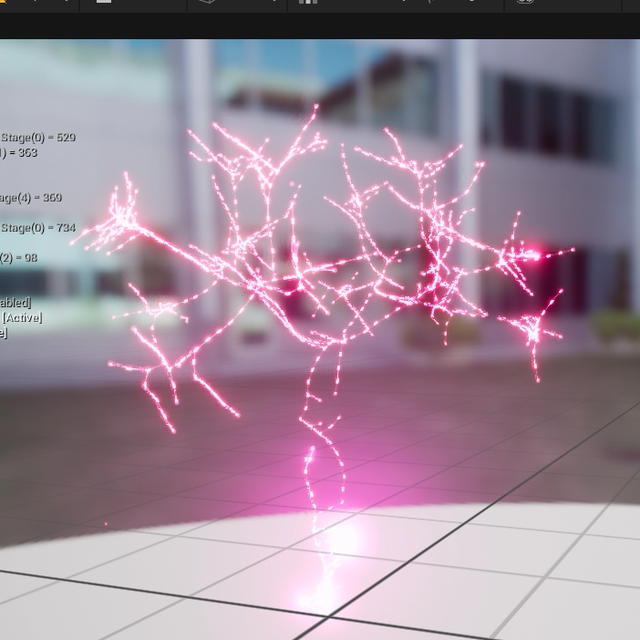The image size is (640, 640).
Task: Click the text ending in "abled]"
Action: [x=15, y=302]
